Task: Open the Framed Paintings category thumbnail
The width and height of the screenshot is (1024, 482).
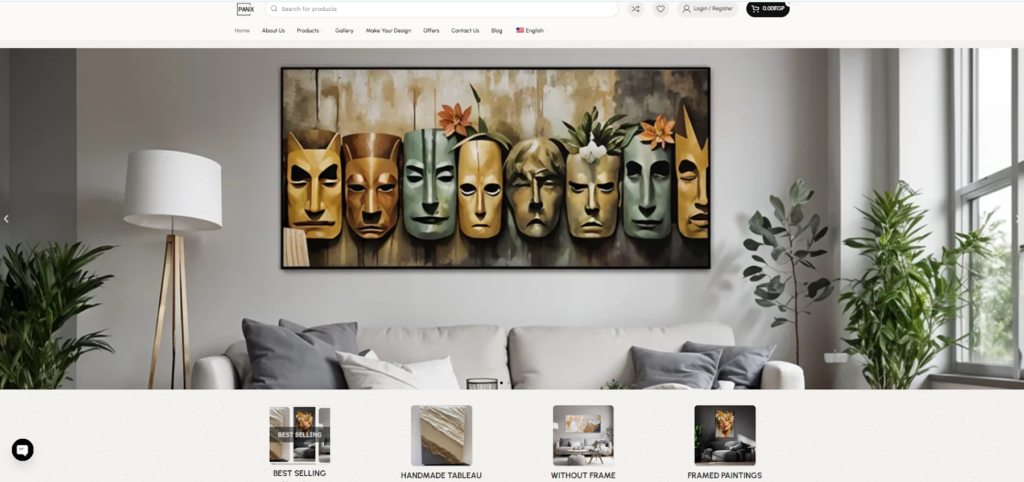Action: tap(725, 435)
